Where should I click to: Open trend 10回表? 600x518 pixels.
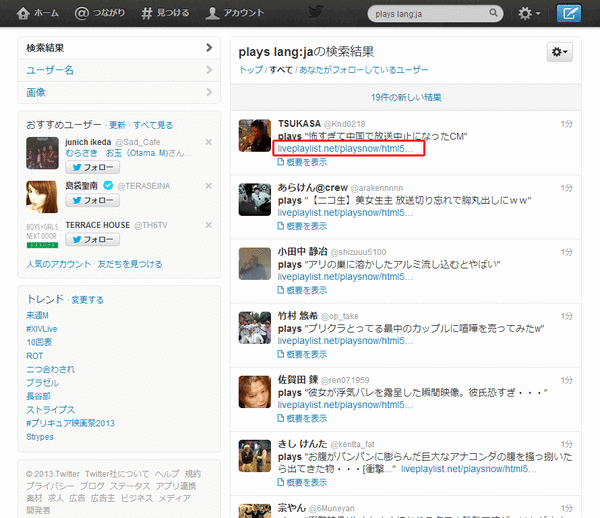pos(39,342)
